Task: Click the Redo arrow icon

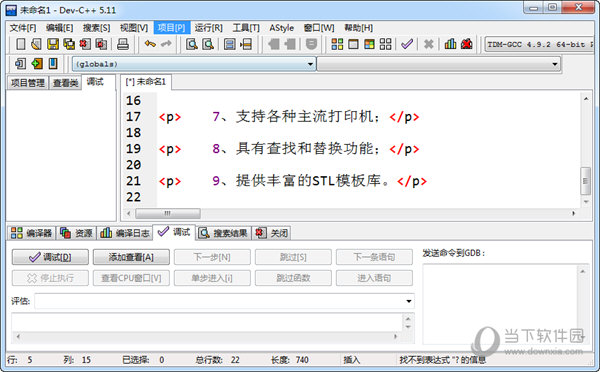Action: pos(166,44)
